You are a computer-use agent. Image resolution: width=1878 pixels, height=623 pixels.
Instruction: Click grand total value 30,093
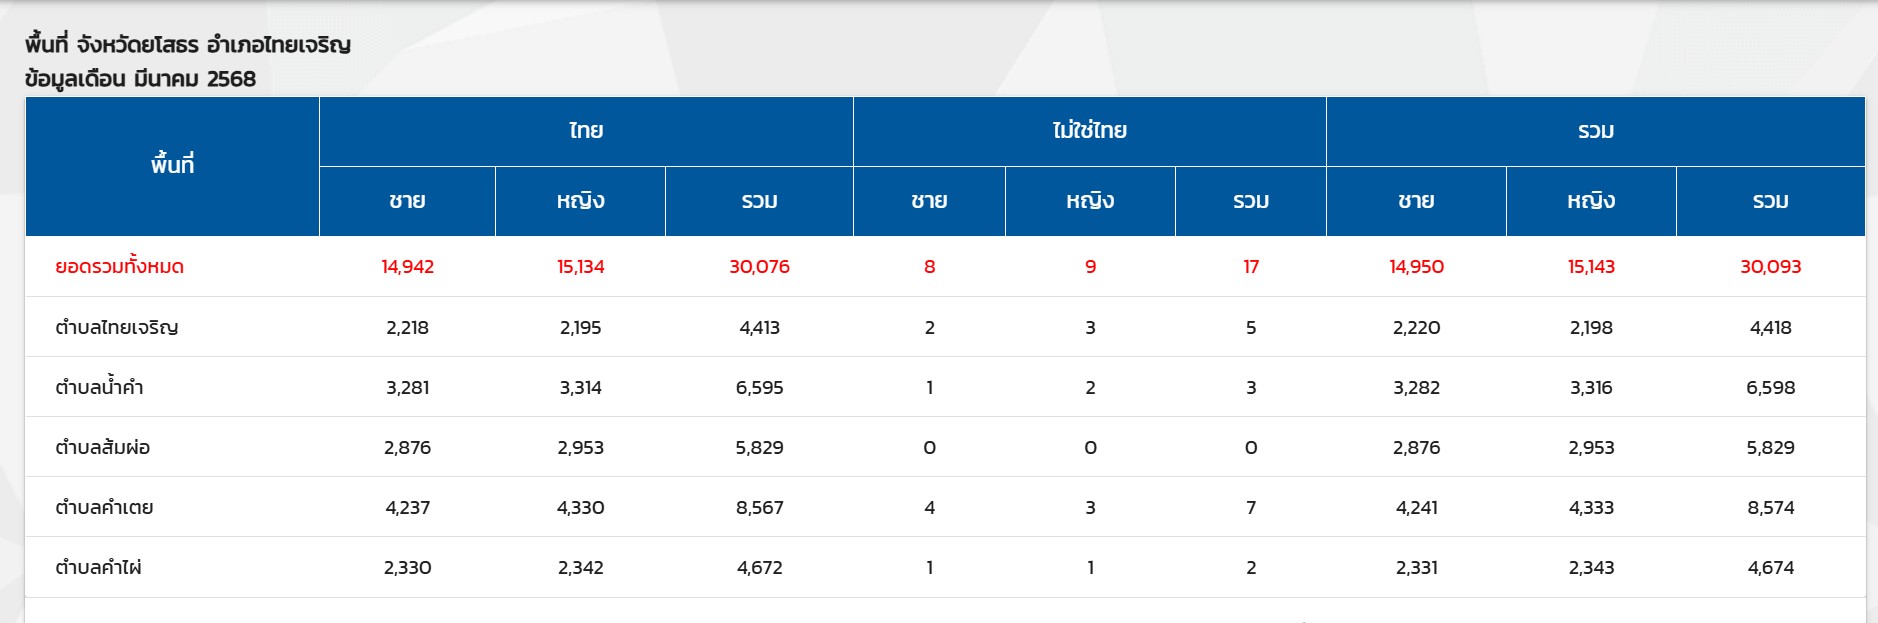(1770, 267)
